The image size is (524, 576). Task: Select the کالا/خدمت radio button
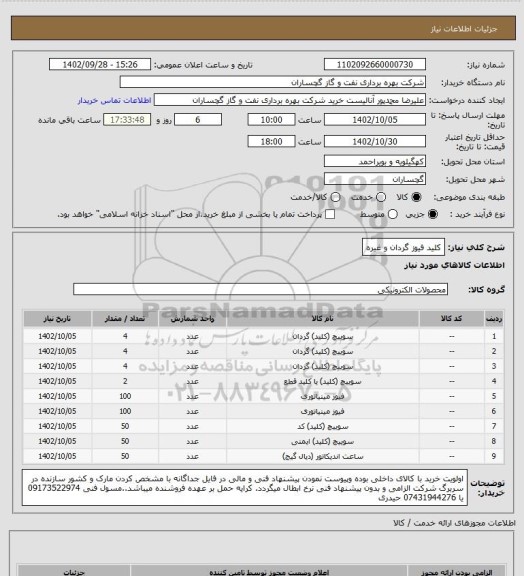point(335,197)
